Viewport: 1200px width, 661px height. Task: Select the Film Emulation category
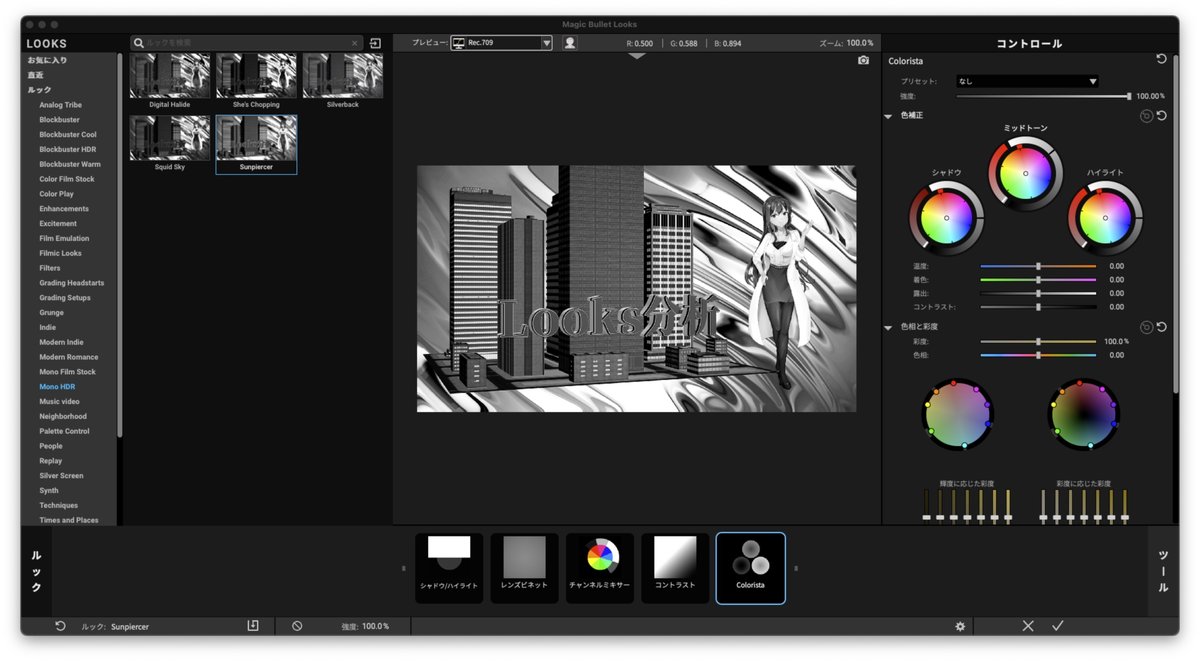64,238
